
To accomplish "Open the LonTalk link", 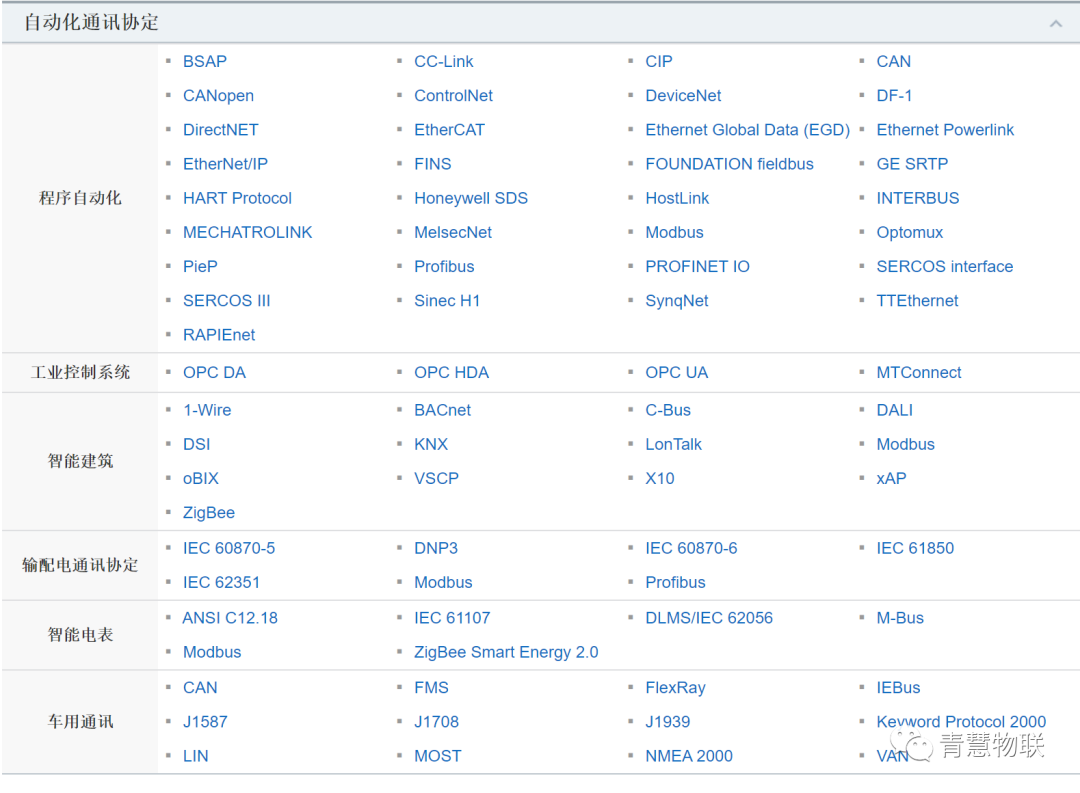I will (x=673, y=444).
